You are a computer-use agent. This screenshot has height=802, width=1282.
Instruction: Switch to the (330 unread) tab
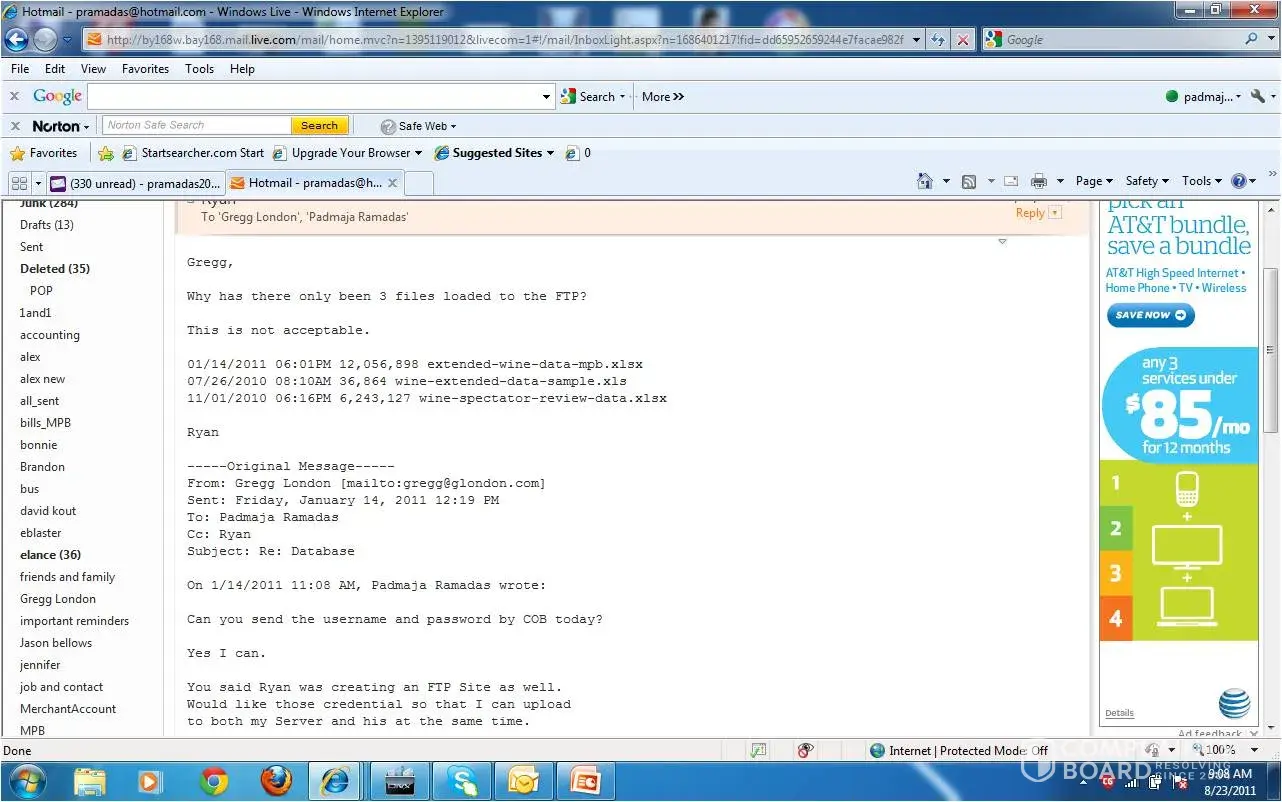tap(134, 183)
